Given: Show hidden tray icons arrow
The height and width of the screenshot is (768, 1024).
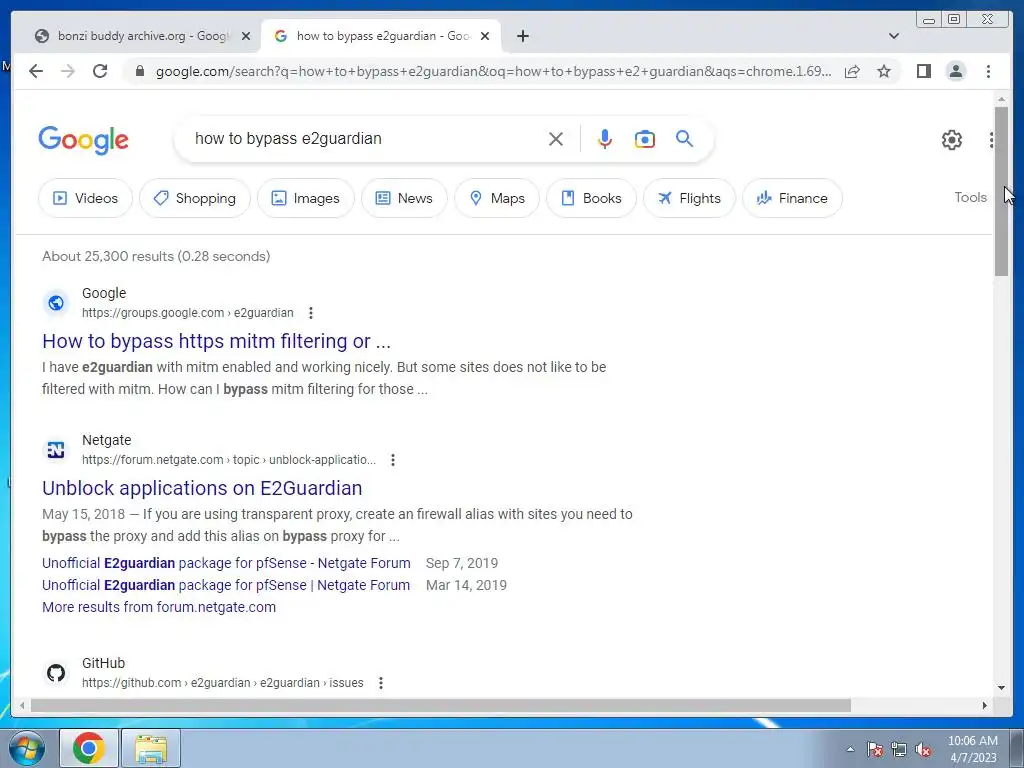Looking at the screenshot, I should (850, 749).
